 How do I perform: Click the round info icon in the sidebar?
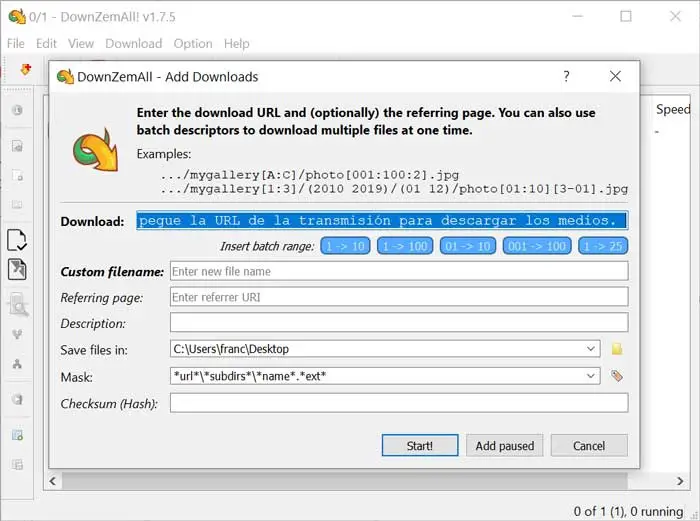click(x=17, y=110)
